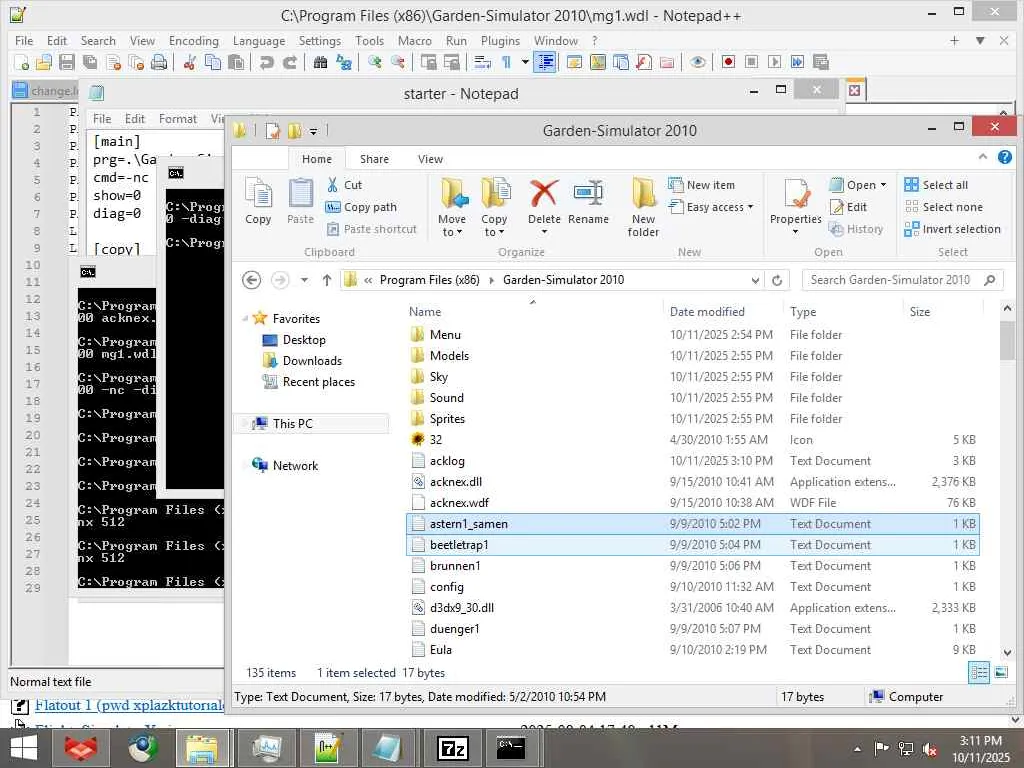Click New file icon in Notepad++ toolbar
This screenshot has height=768, width=1024.
tap(22, 62)
